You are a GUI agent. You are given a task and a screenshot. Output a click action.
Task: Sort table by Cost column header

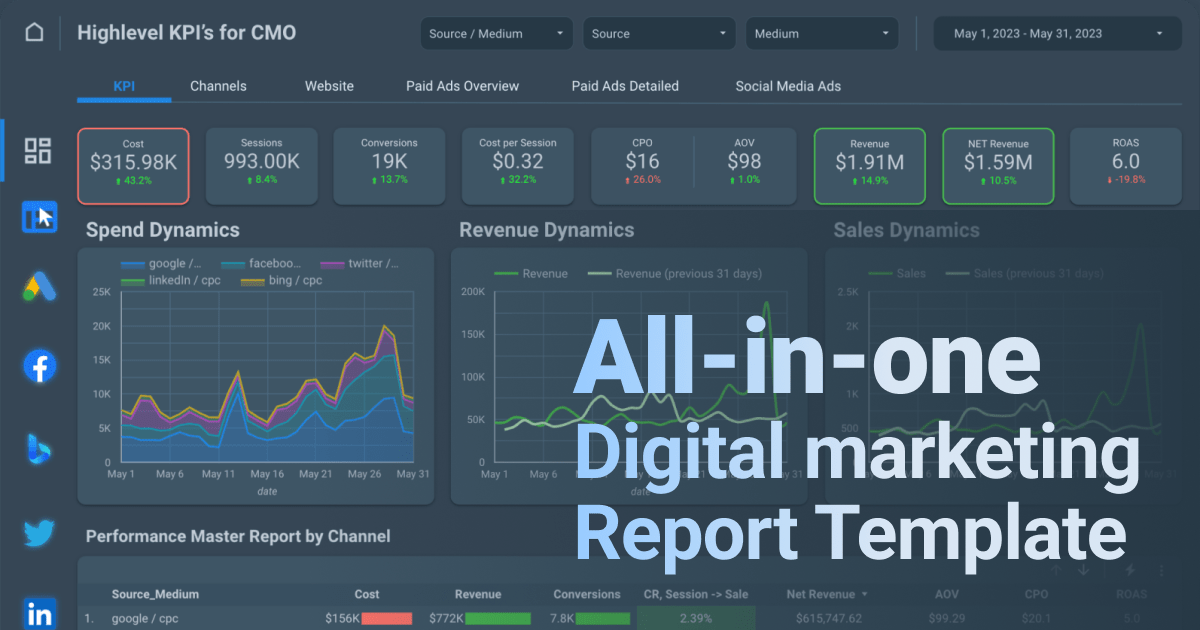coord(367,594)
